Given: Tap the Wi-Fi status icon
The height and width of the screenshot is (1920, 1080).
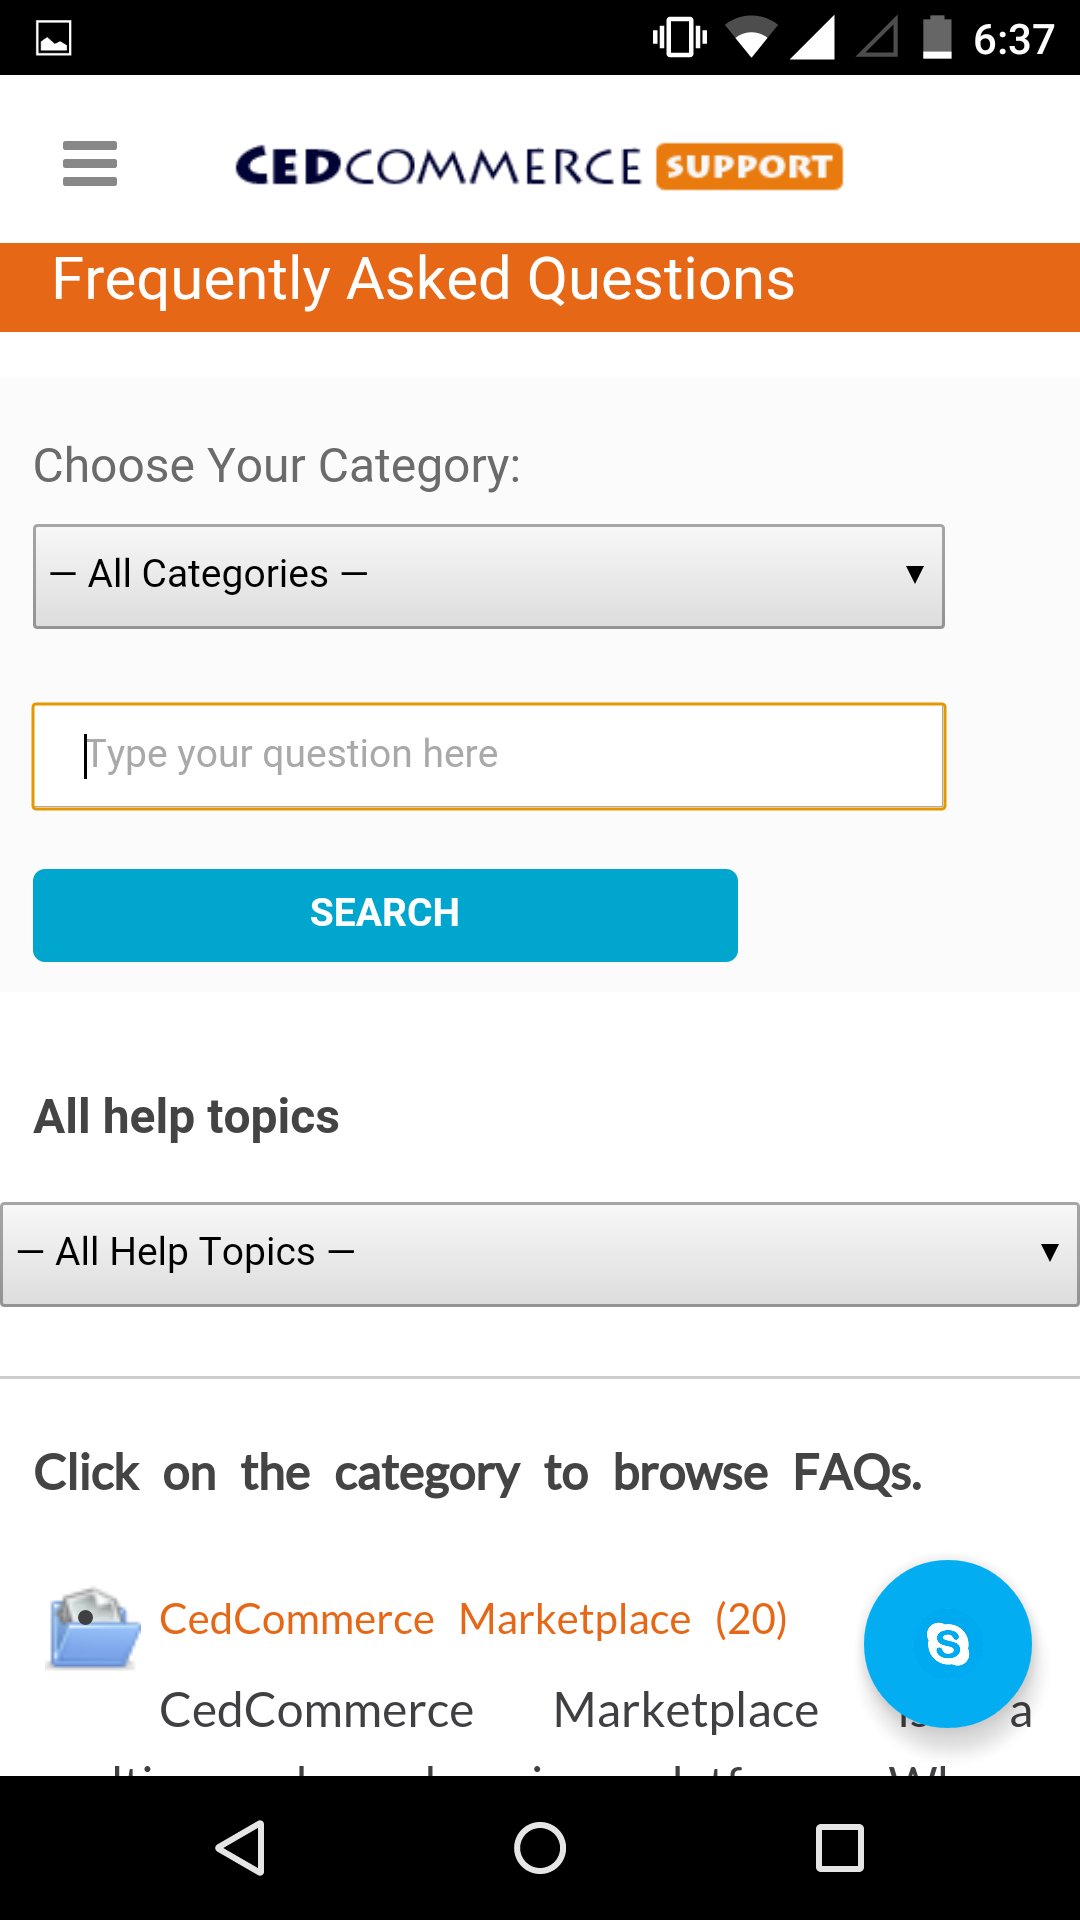Looking at the screenshot, I should tap(752, 38).
